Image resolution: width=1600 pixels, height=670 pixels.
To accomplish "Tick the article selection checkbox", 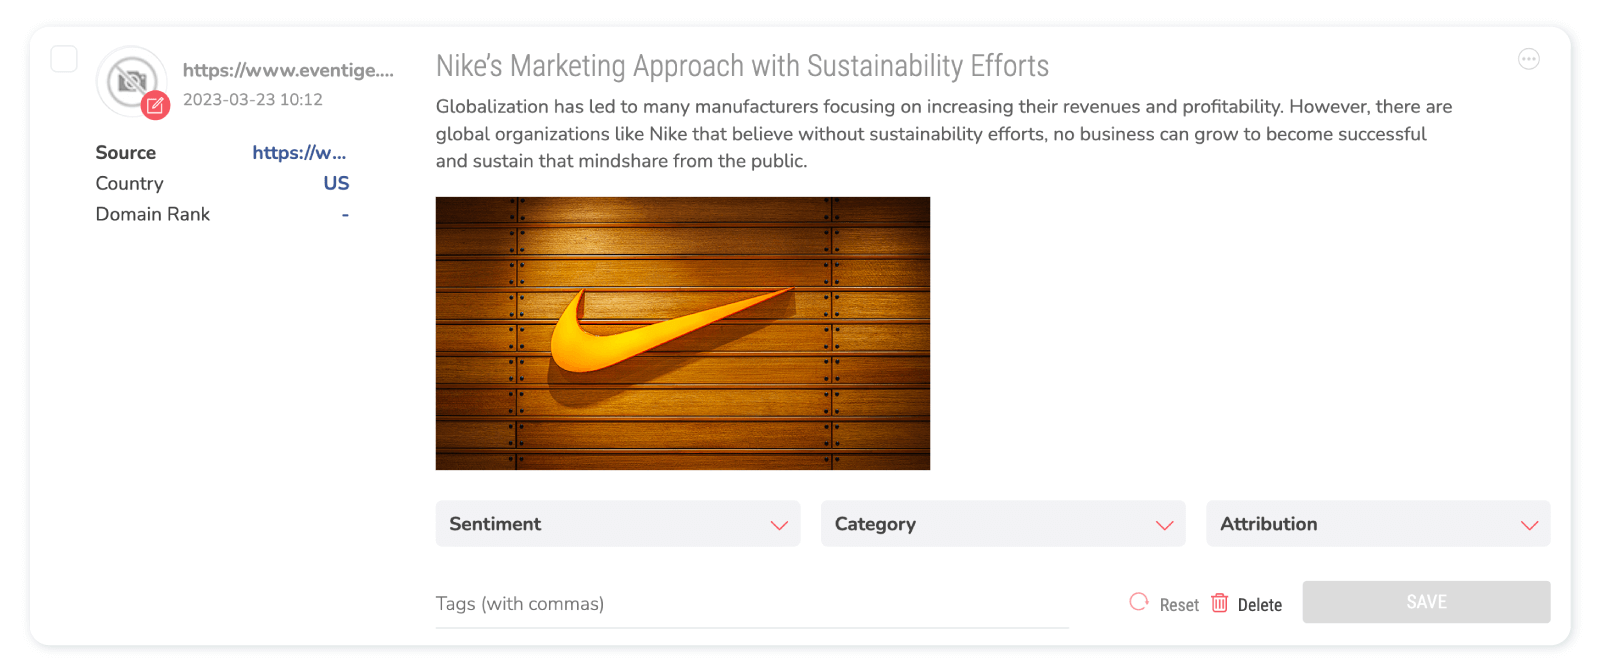I will pos(64,59).
